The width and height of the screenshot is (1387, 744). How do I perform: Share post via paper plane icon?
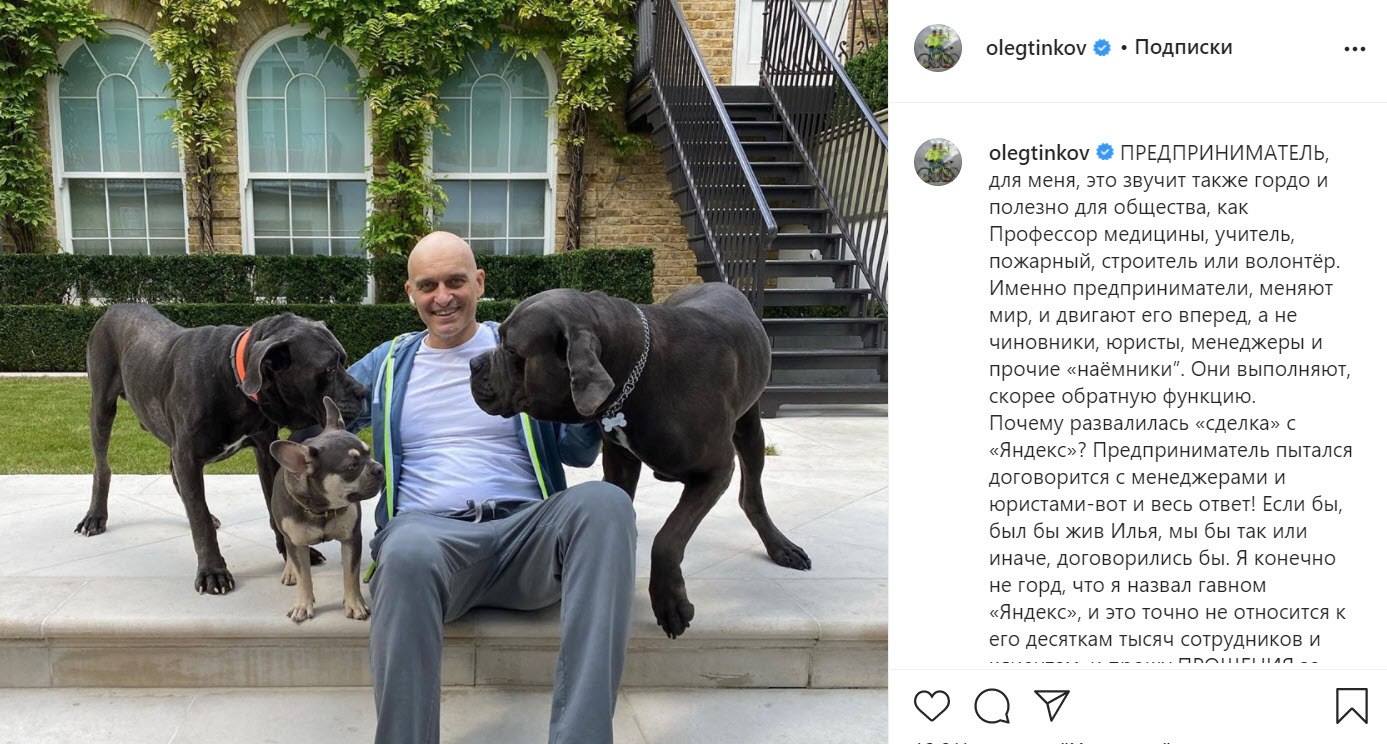pyautogui.click(x=1052, y=705)
